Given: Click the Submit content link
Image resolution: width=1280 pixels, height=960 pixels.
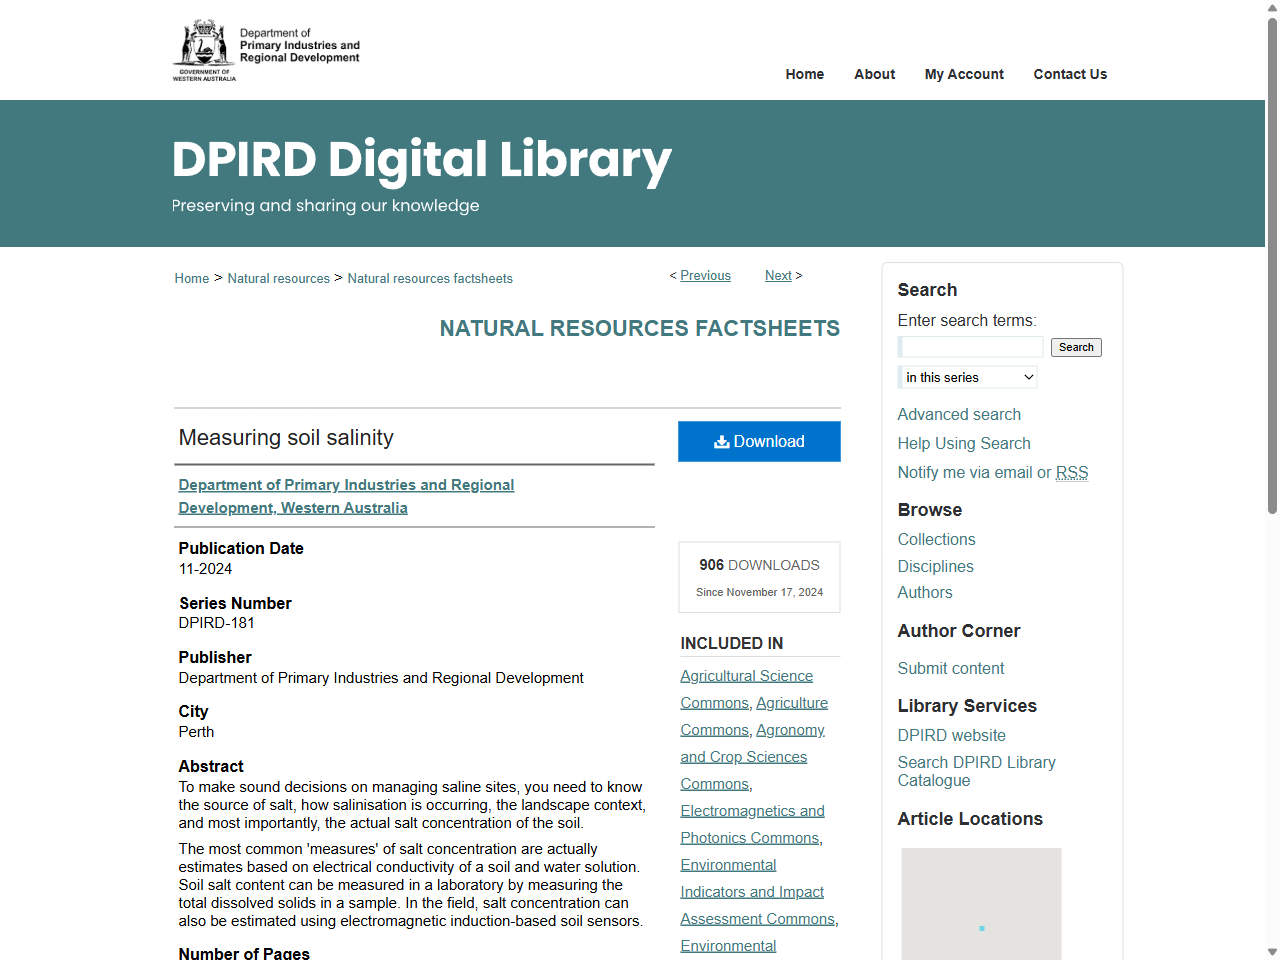Looking at the screenshot, I should coord(950,668).
